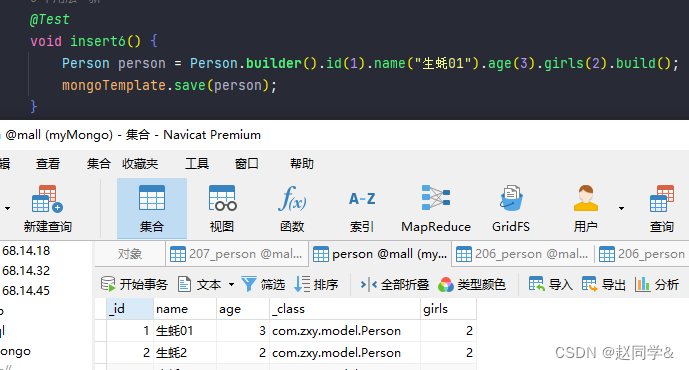Click the _class column header

345,309
